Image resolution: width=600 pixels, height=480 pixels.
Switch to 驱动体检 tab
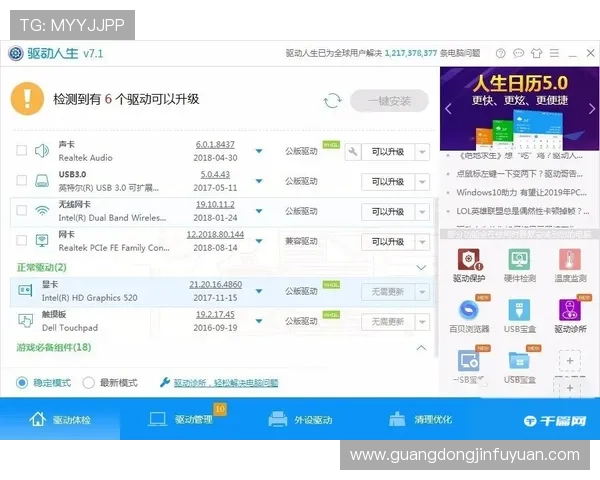pos(60,420)
